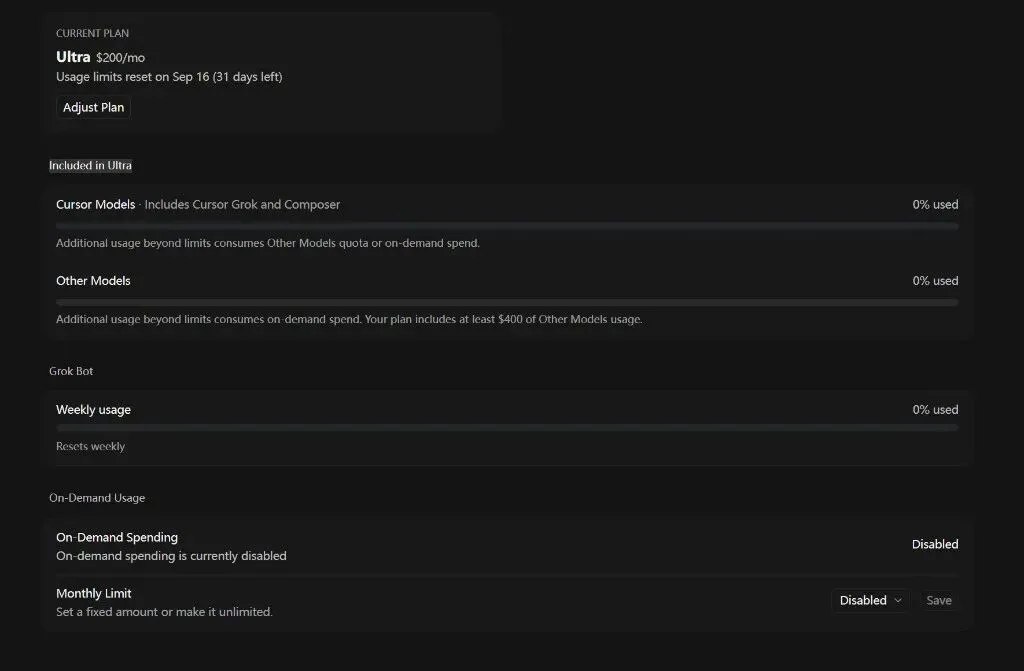Click the Monthly Limit label
Screen dimensions: 1024x671
click(93, 593)
